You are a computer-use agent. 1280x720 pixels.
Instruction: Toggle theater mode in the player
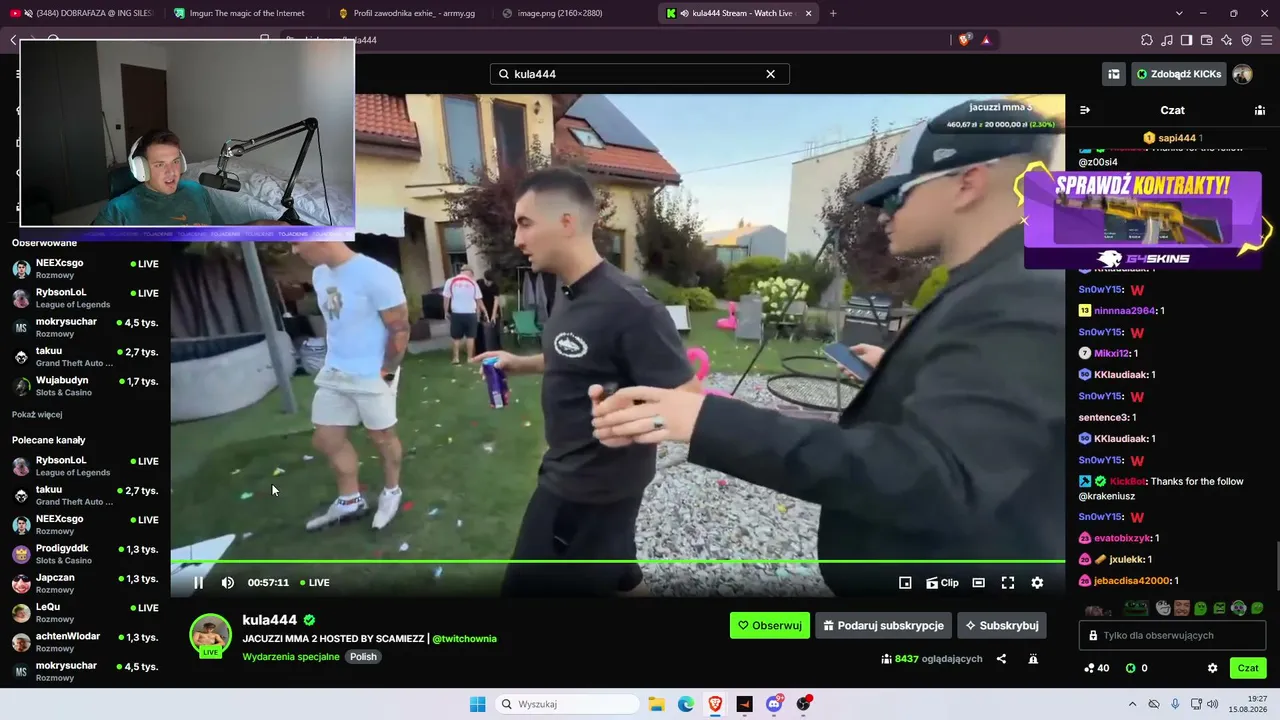(979, 583)
